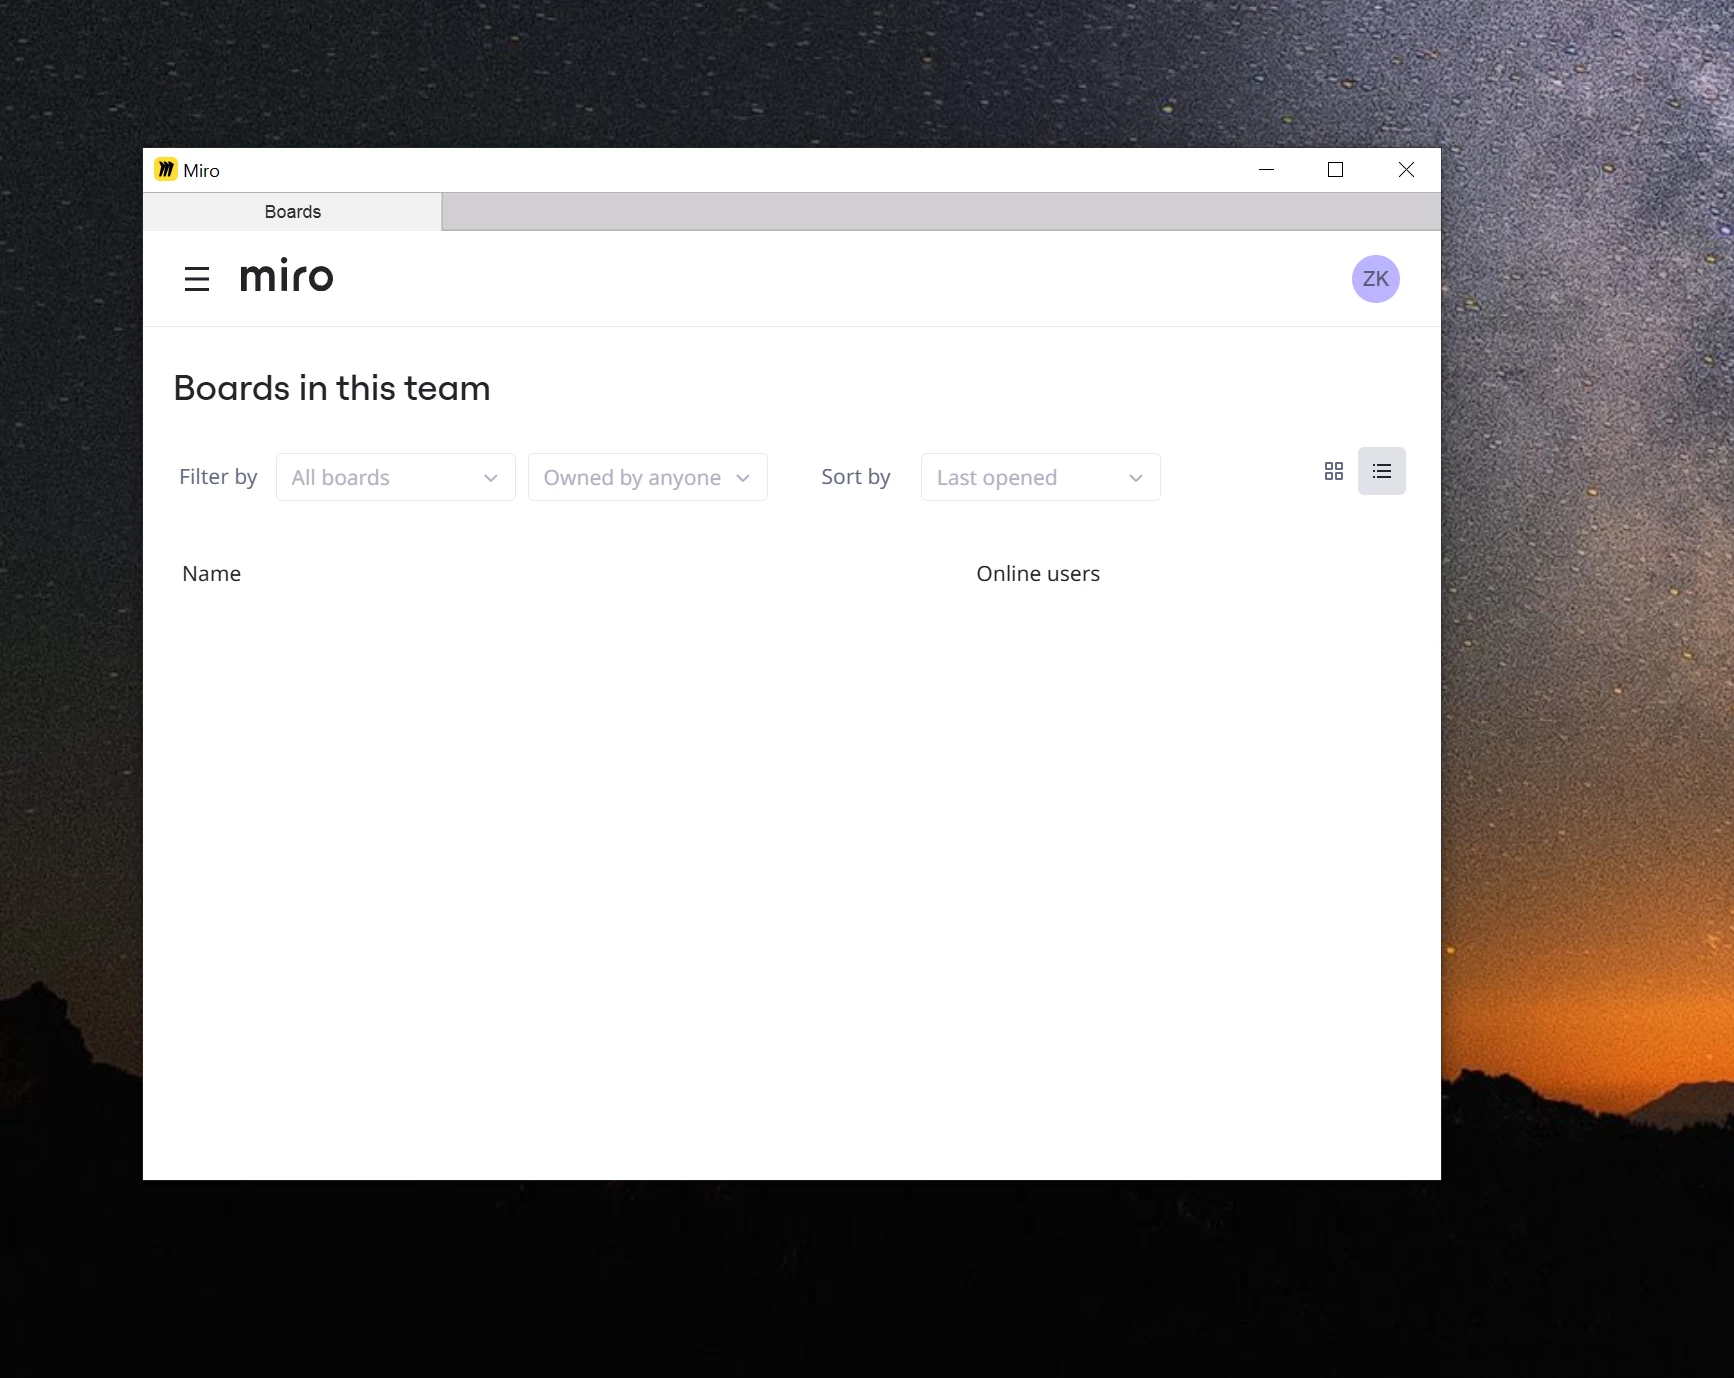This screenshot has height=1378, width=1734.
Task: Click the Miro icon in the title bar
Action: click(x=165, y=169)
